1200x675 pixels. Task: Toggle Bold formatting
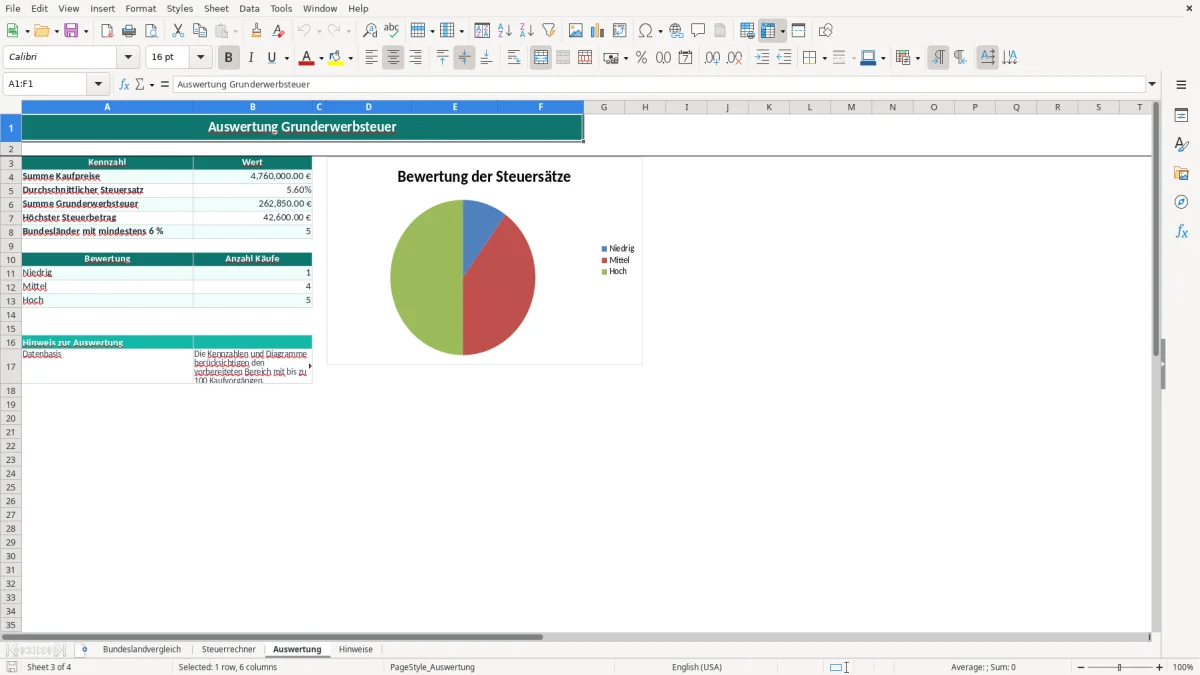click(x=228, y=58)
